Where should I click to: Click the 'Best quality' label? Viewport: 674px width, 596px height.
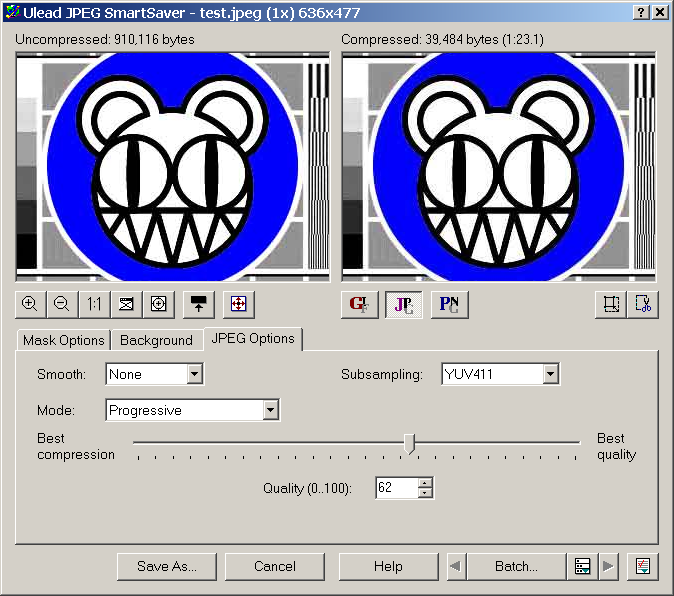click(x=616, y=446)
